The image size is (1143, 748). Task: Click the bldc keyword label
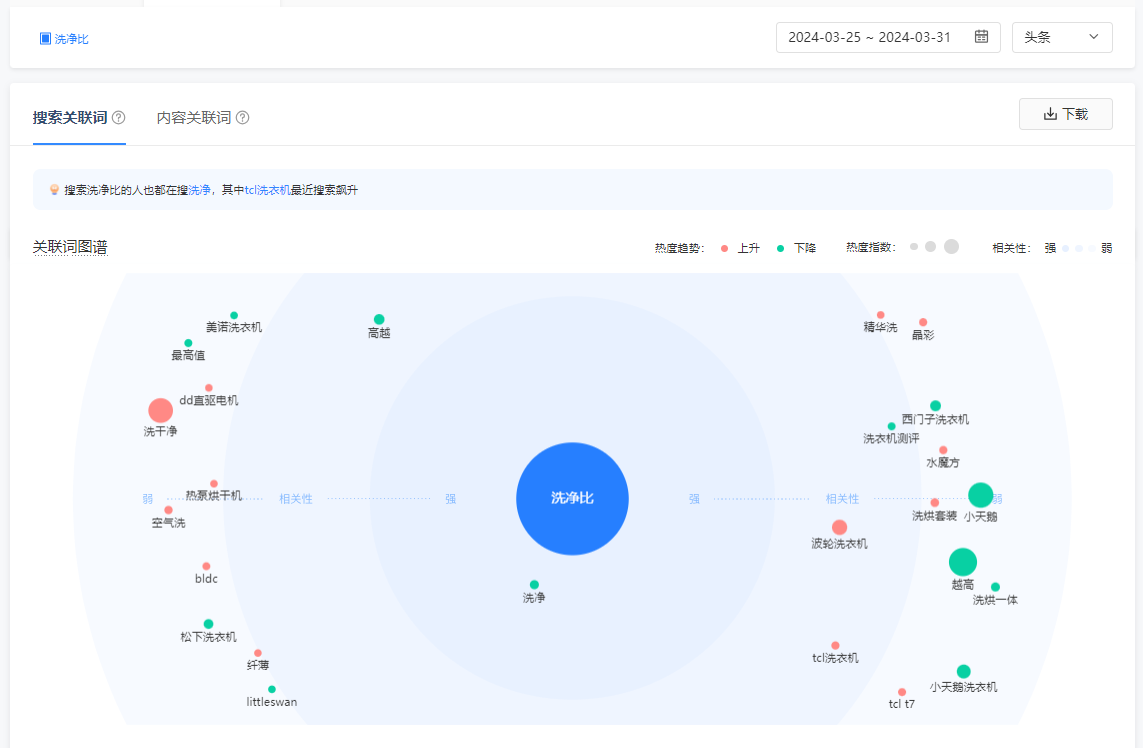point(206,579)
